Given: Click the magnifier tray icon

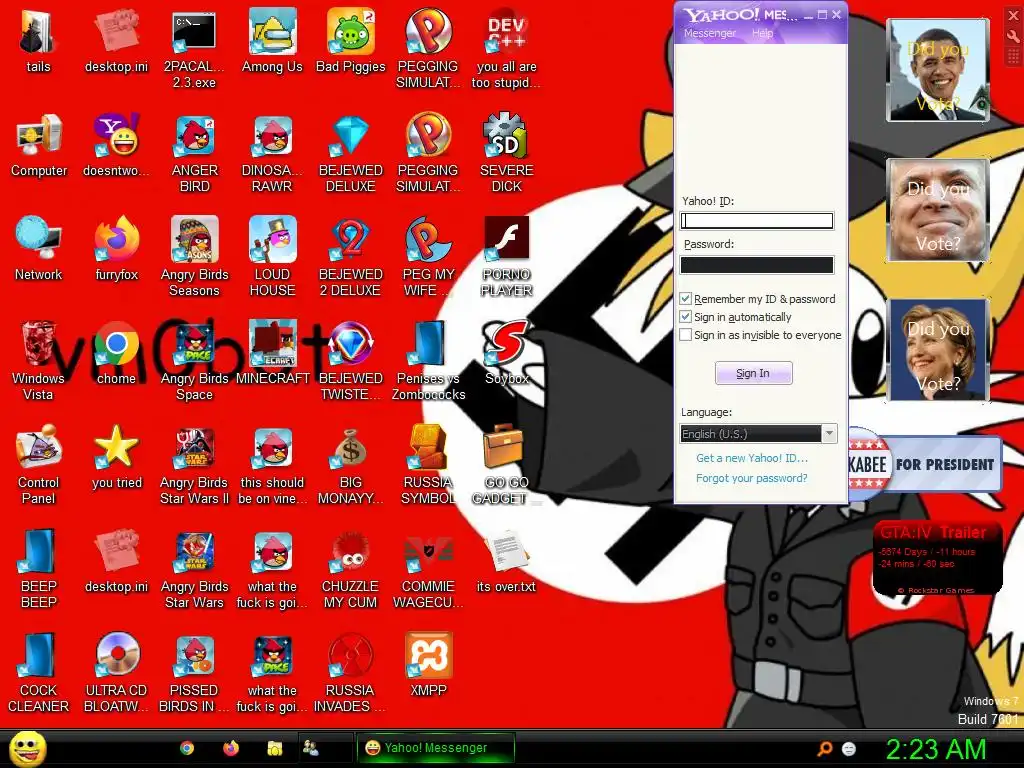Looking at the screenshot, I should [x=825, y=748].
